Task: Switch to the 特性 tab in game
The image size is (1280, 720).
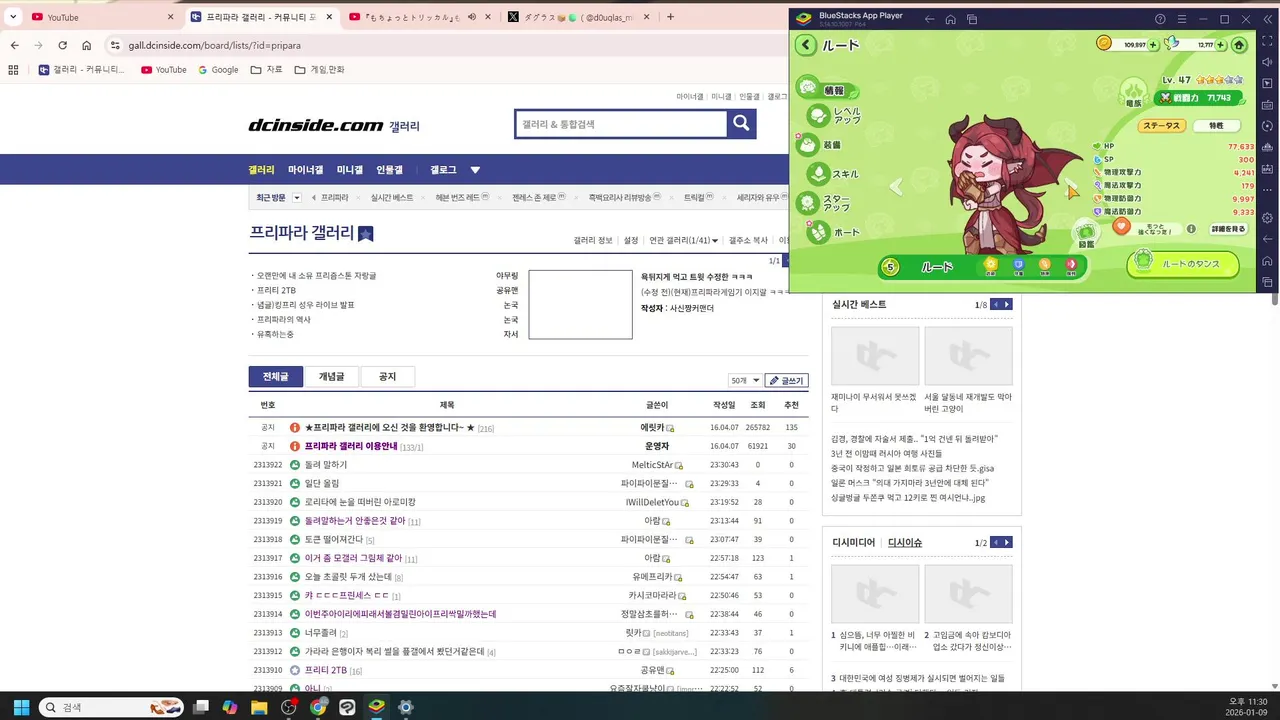Action: [1216, 126]
